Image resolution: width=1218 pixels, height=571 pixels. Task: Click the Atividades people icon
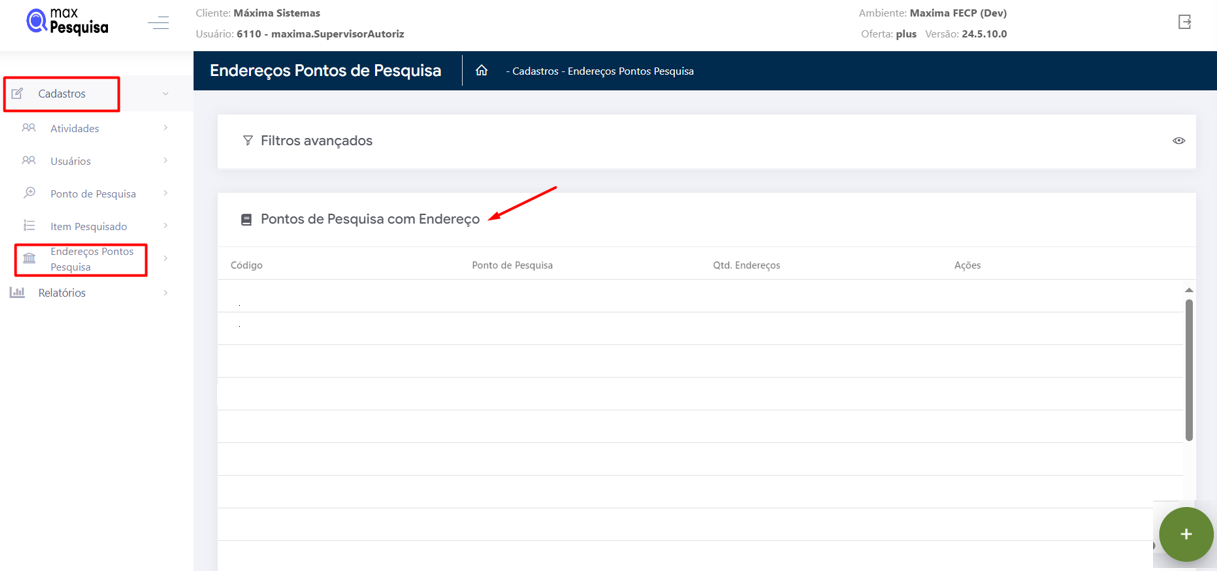click(x=29, y=128)
